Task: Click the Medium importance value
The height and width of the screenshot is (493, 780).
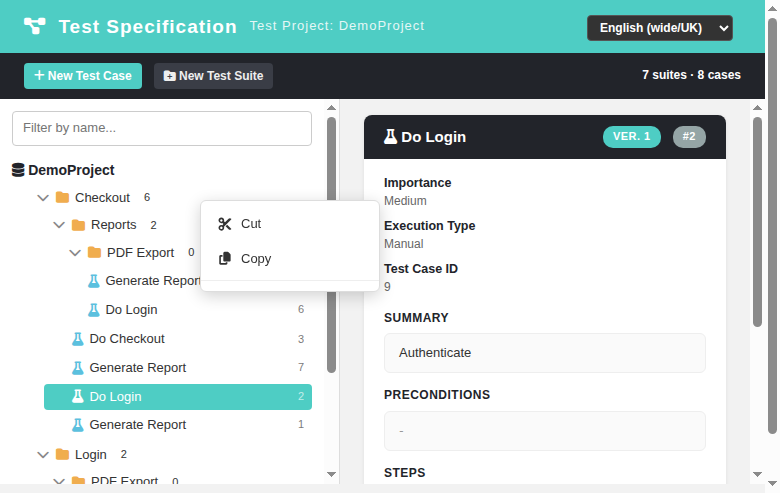Action: point(405,201)
